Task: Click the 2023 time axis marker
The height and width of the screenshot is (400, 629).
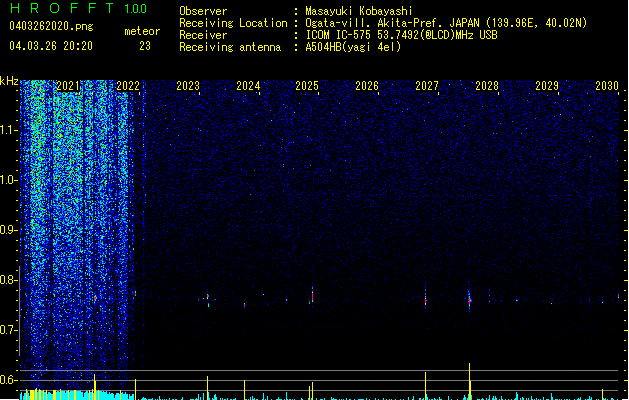Action: tap(188, 86)
